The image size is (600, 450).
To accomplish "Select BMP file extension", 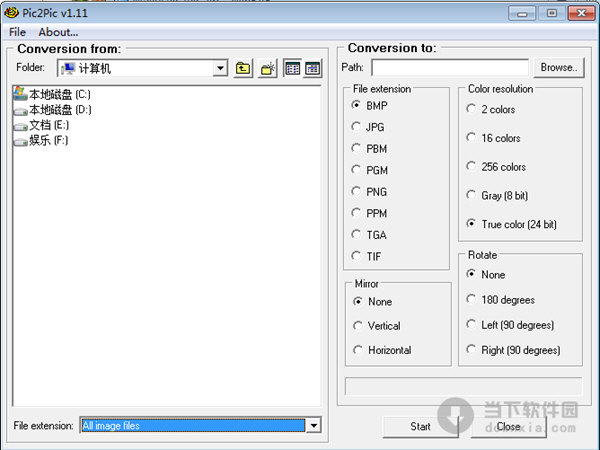I will (370, 105).
